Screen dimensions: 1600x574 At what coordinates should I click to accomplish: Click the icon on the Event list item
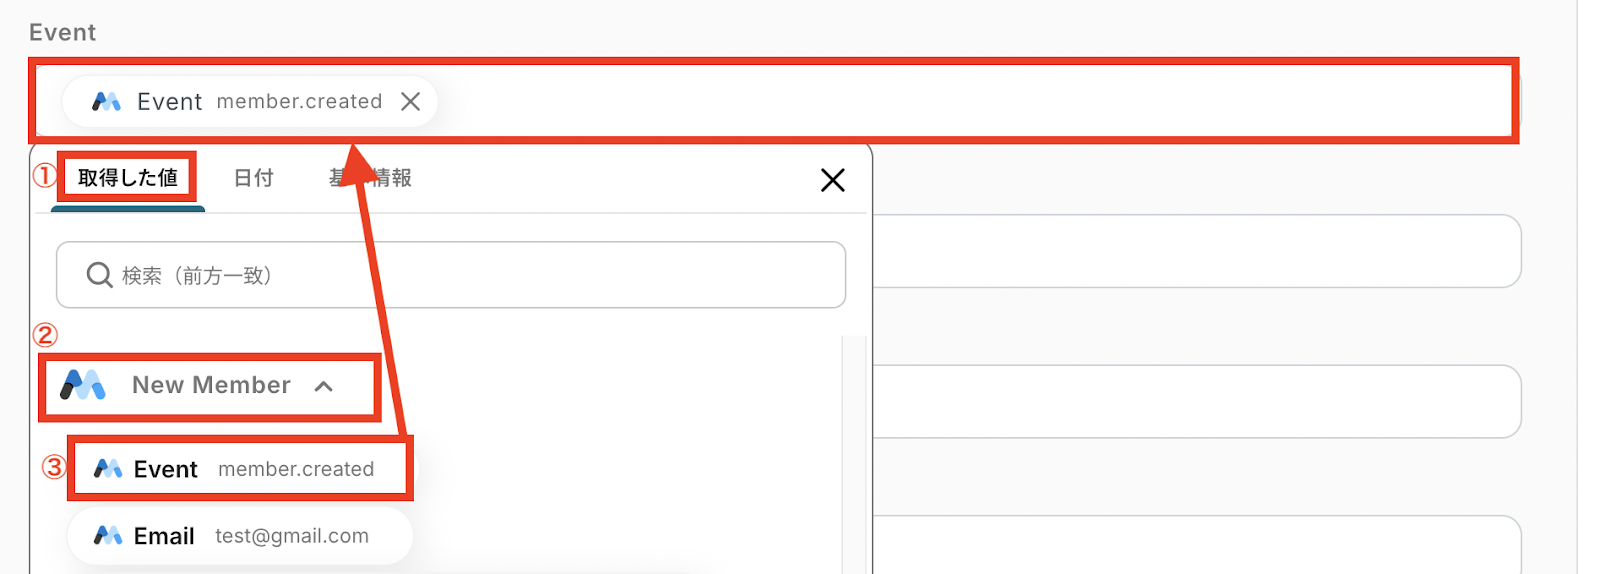(x=108, y=469)
